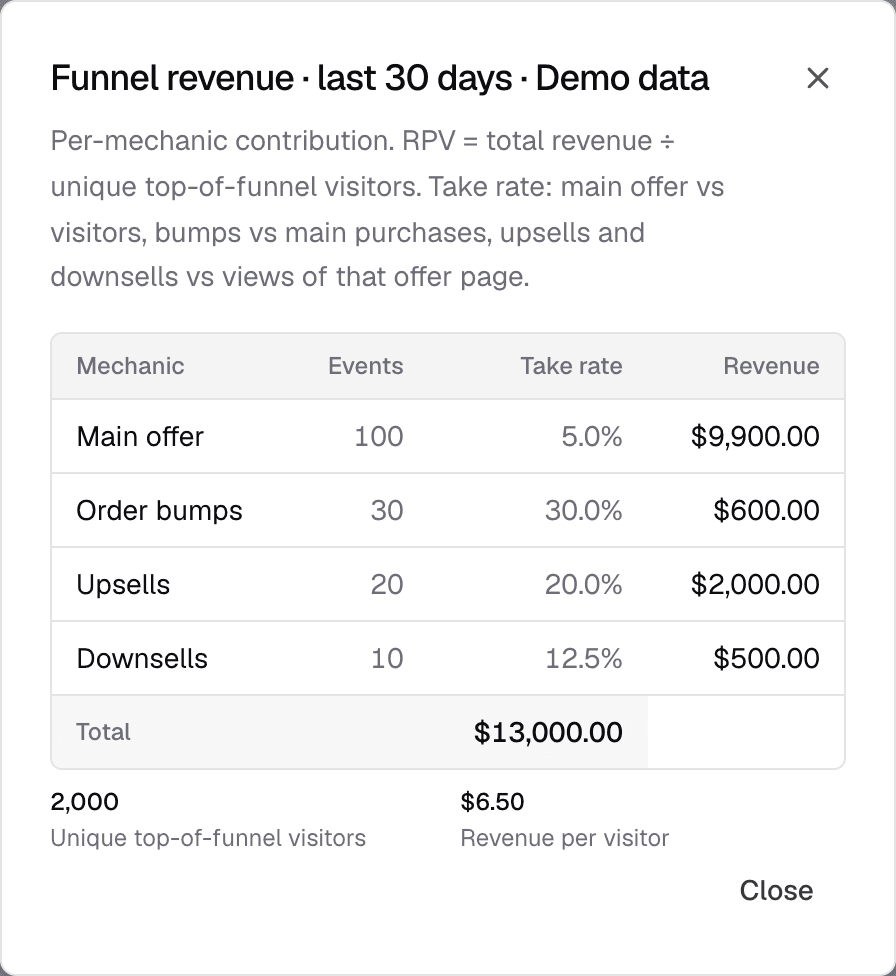896x976 pixels.
Task: Click the 'Unique top-of-funnel visitors' caption
Action: (x=208, y=838)
